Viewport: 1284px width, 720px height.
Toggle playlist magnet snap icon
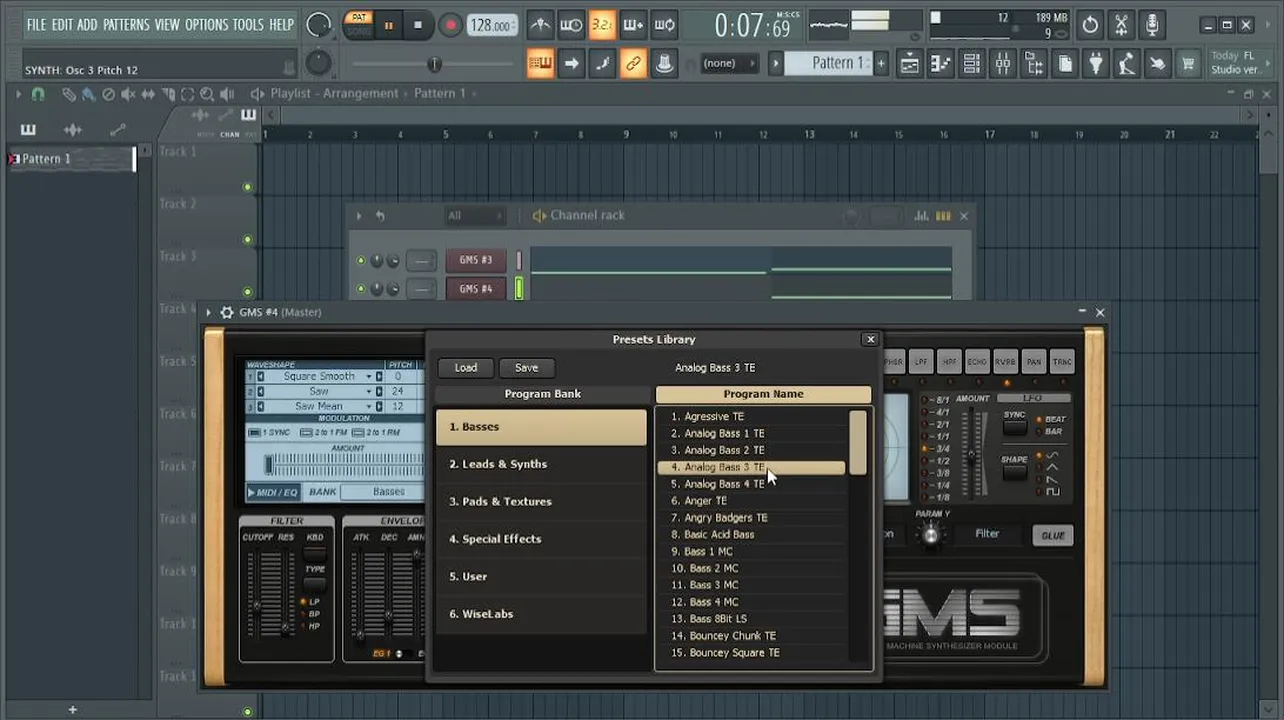38,94
